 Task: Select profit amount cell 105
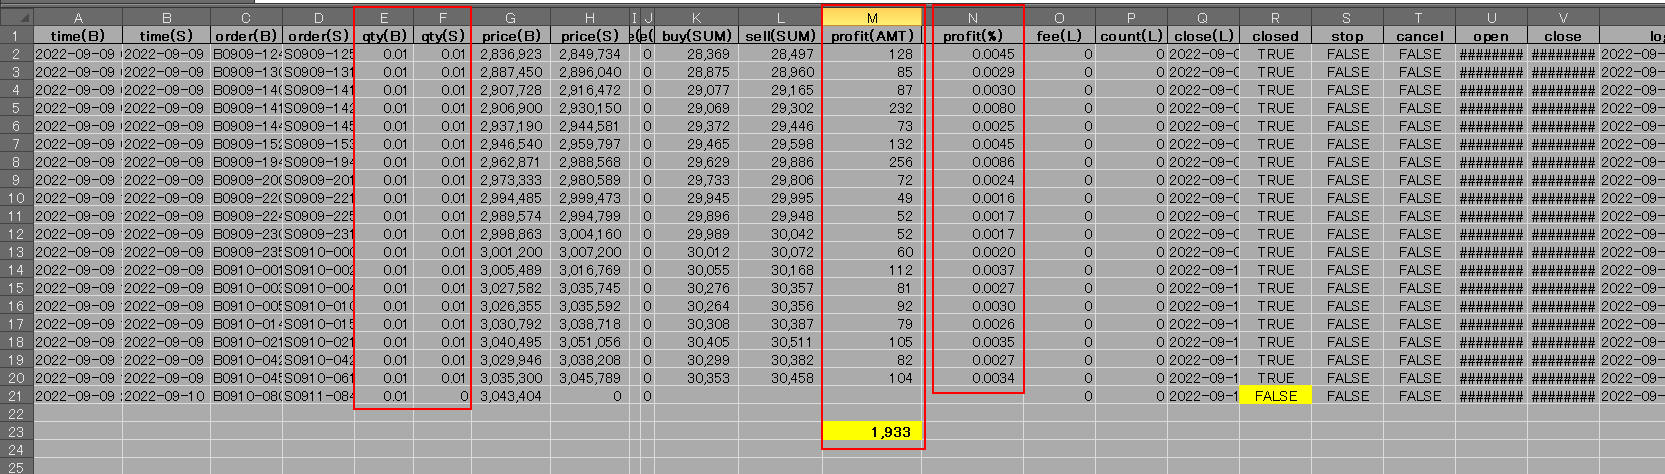point(872,342)
